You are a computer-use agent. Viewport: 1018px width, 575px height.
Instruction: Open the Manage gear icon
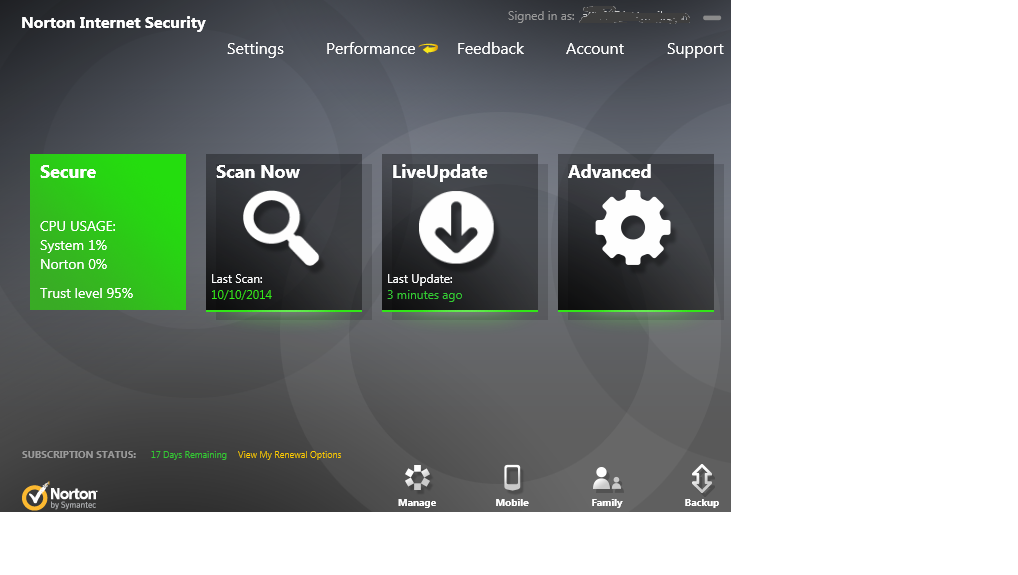pos(417,478)
